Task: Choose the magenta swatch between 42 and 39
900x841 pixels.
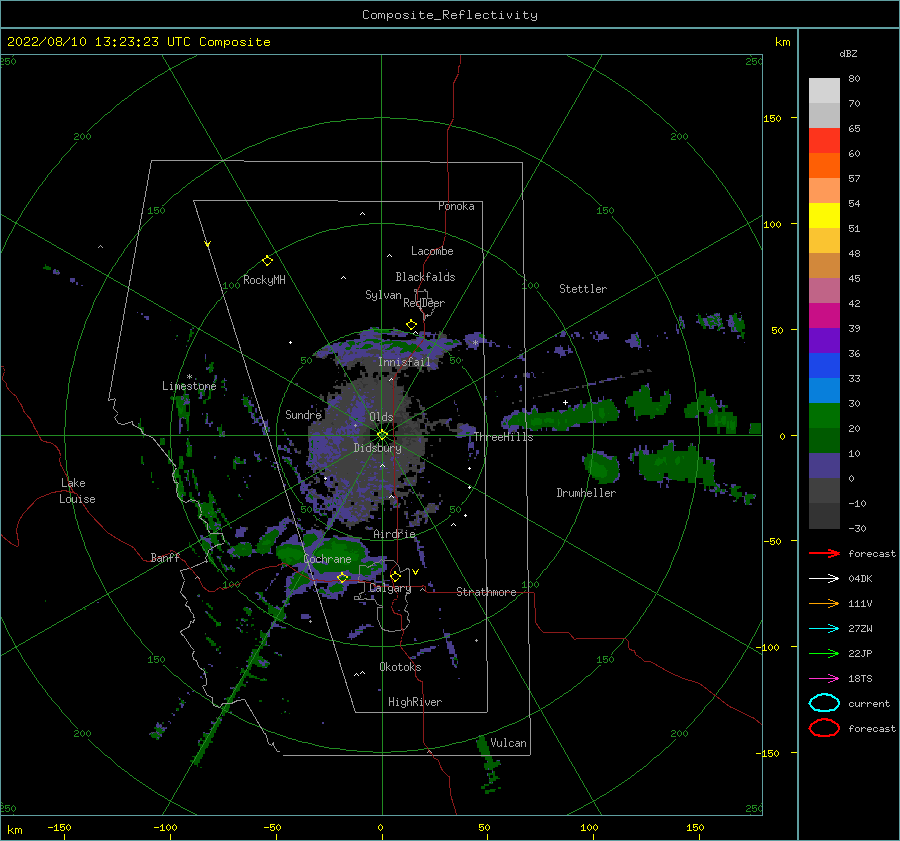Action: pos(824,316)
